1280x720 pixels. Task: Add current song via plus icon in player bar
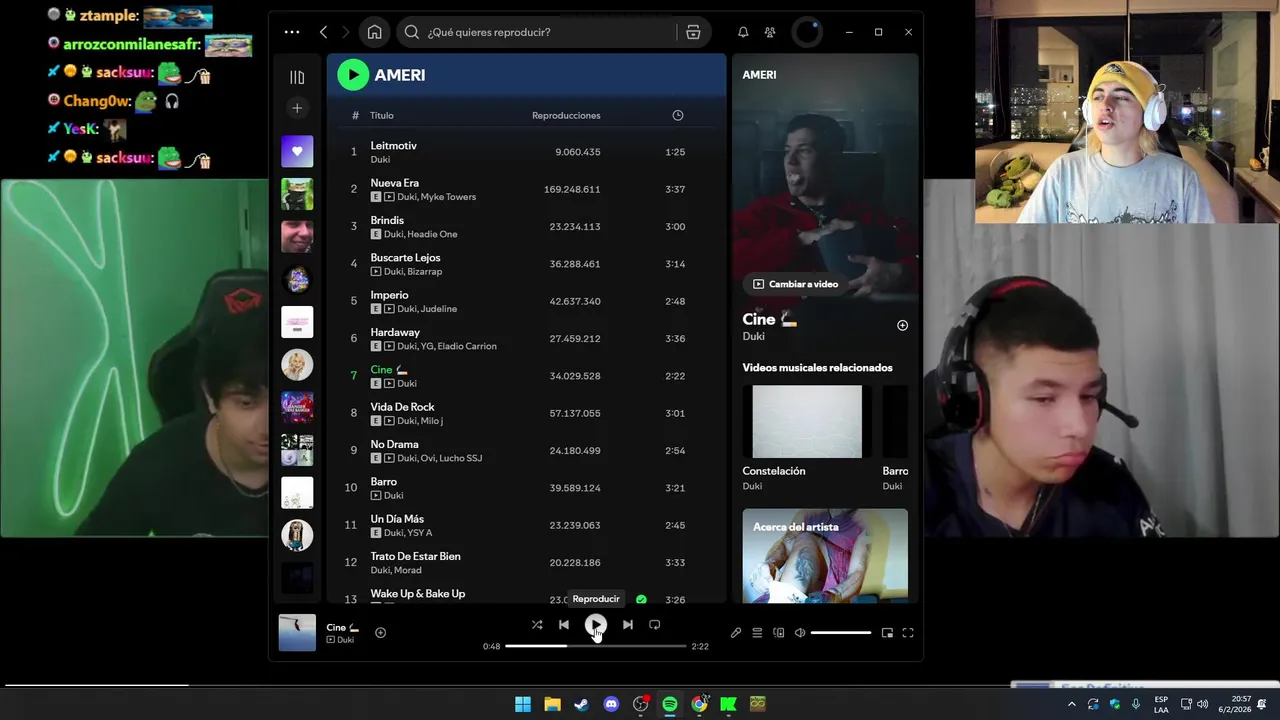point(380,632)
